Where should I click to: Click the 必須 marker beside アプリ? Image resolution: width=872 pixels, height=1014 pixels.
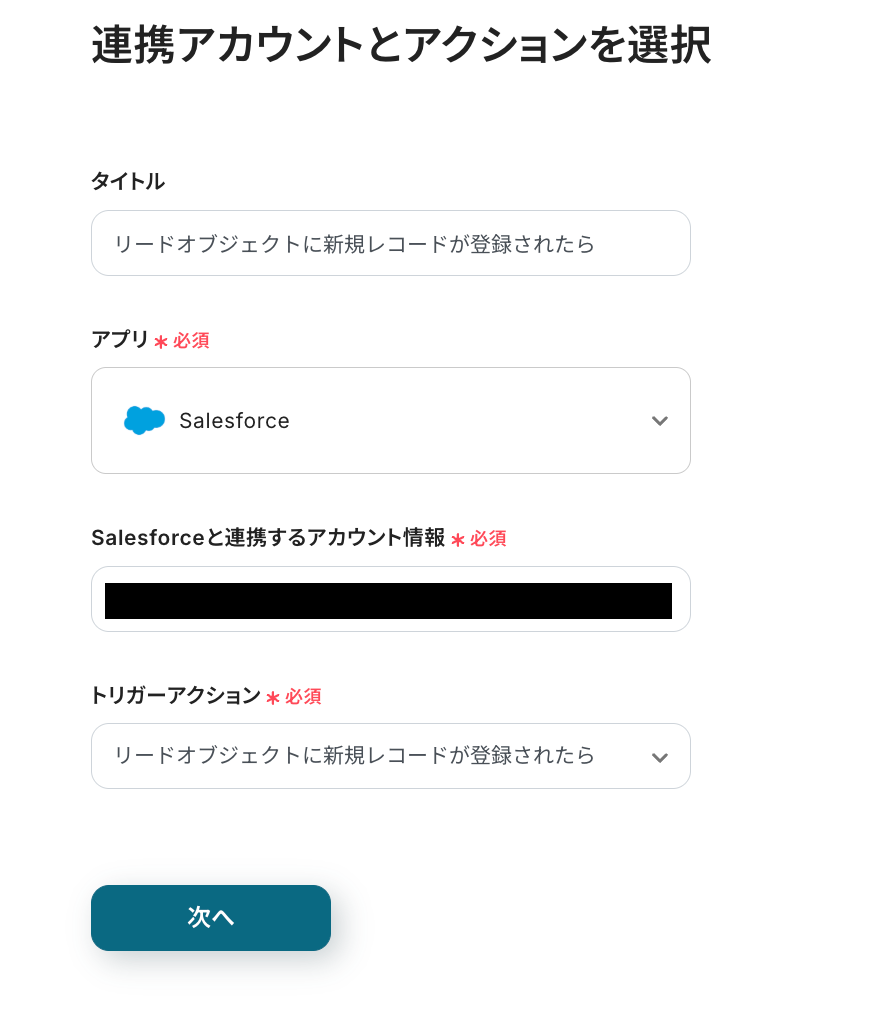click(x=191, y=341)
